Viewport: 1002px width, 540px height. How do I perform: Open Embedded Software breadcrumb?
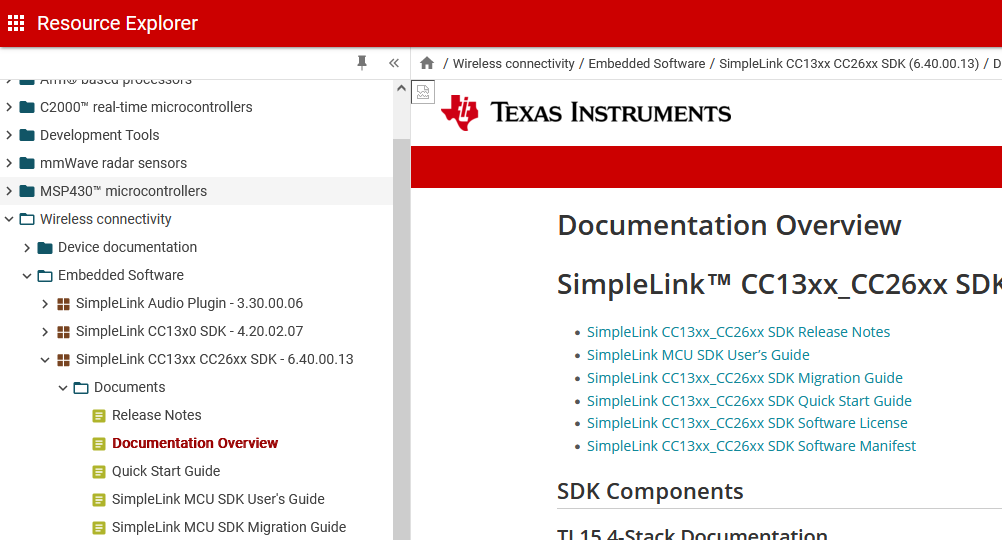pyautogui.click(x=647, y=64)
